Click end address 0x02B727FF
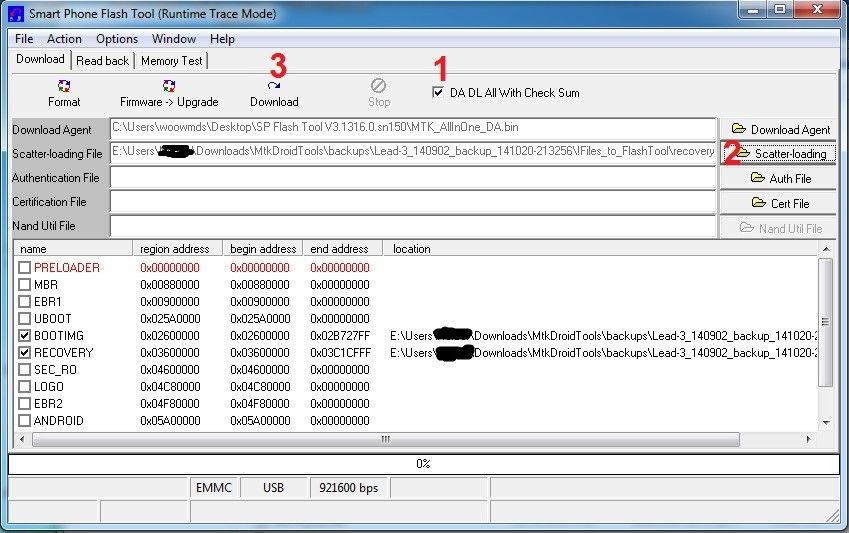849x533 pixels. coord(340,336)
